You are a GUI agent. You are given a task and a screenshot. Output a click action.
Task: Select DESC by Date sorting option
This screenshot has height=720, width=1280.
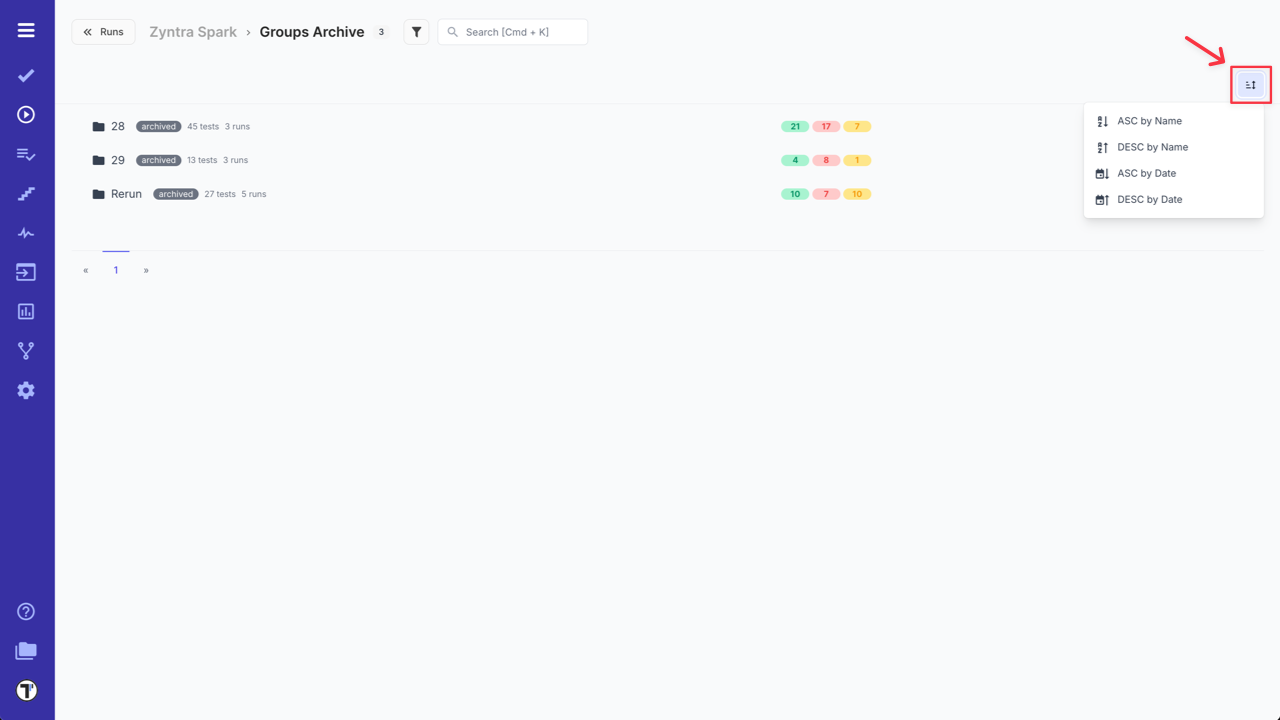pos(1150,199)
